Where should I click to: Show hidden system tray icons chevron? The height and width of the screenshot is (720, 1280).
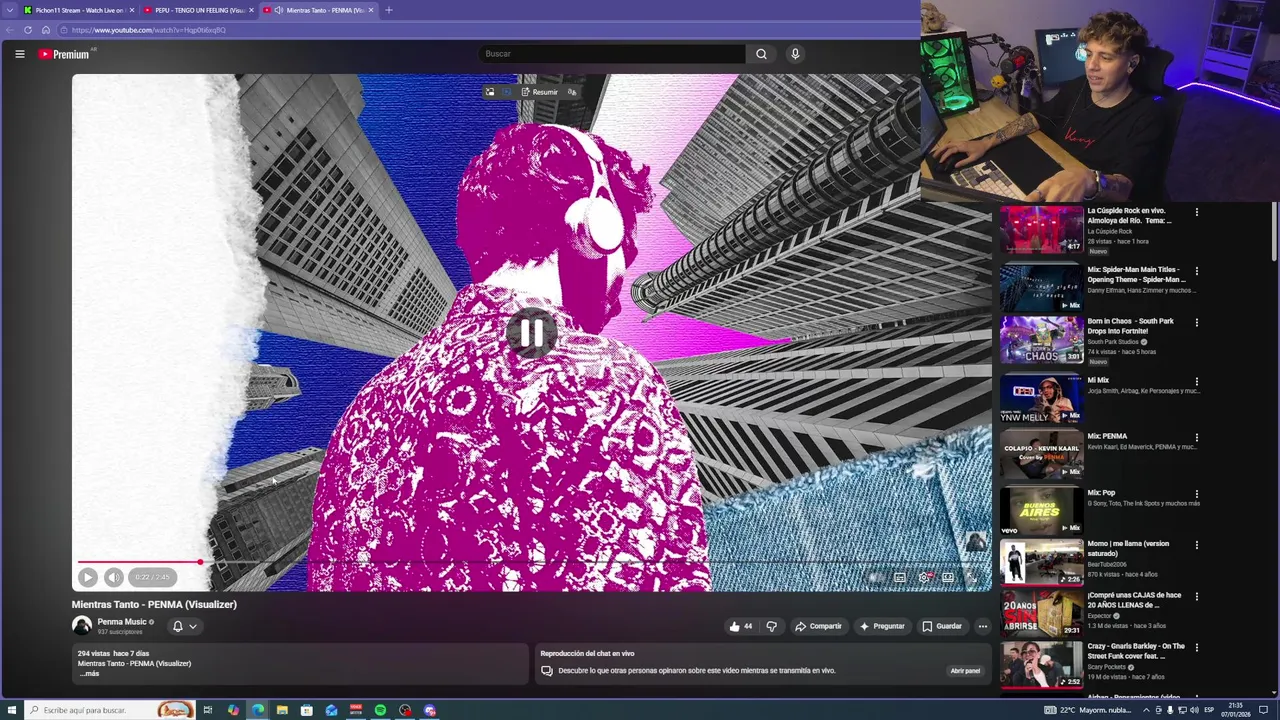tap(1145, 710)
